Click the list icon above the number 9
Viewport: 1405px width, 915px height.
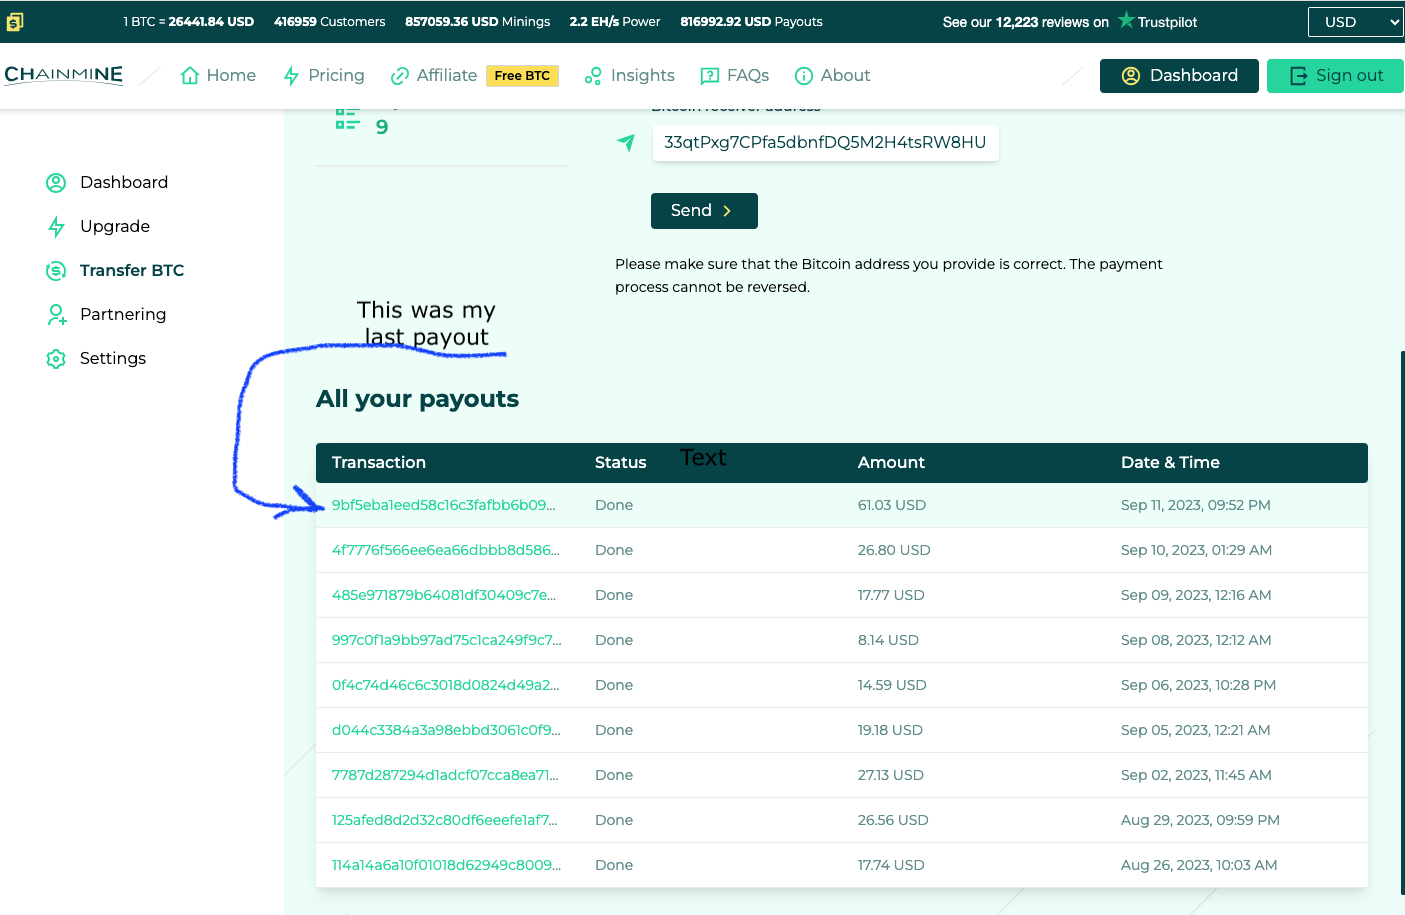click(347, 119)
